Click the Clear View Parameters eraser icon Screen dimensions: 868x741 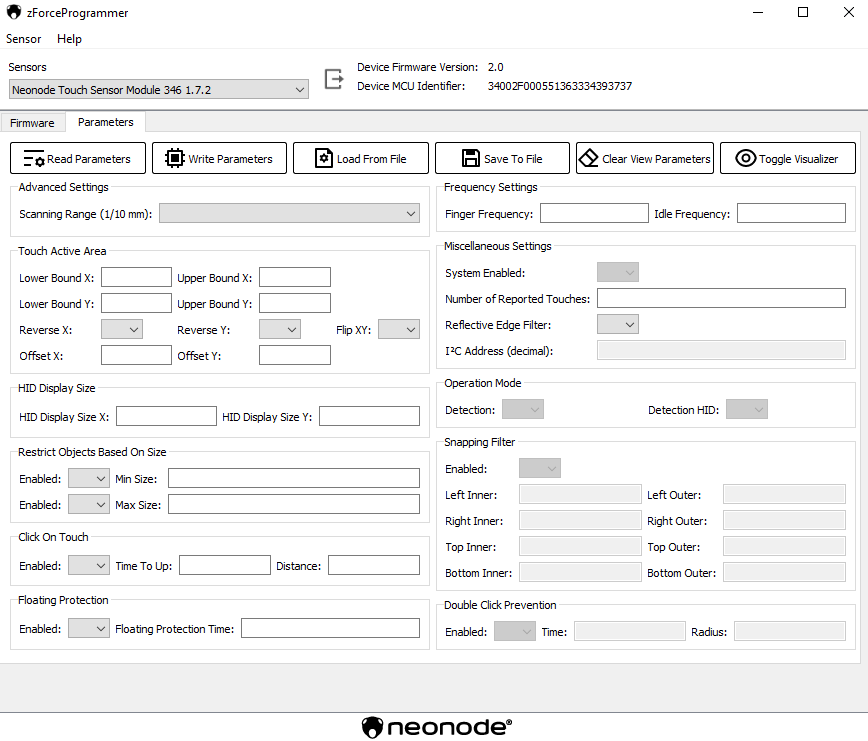pos(588,158)
